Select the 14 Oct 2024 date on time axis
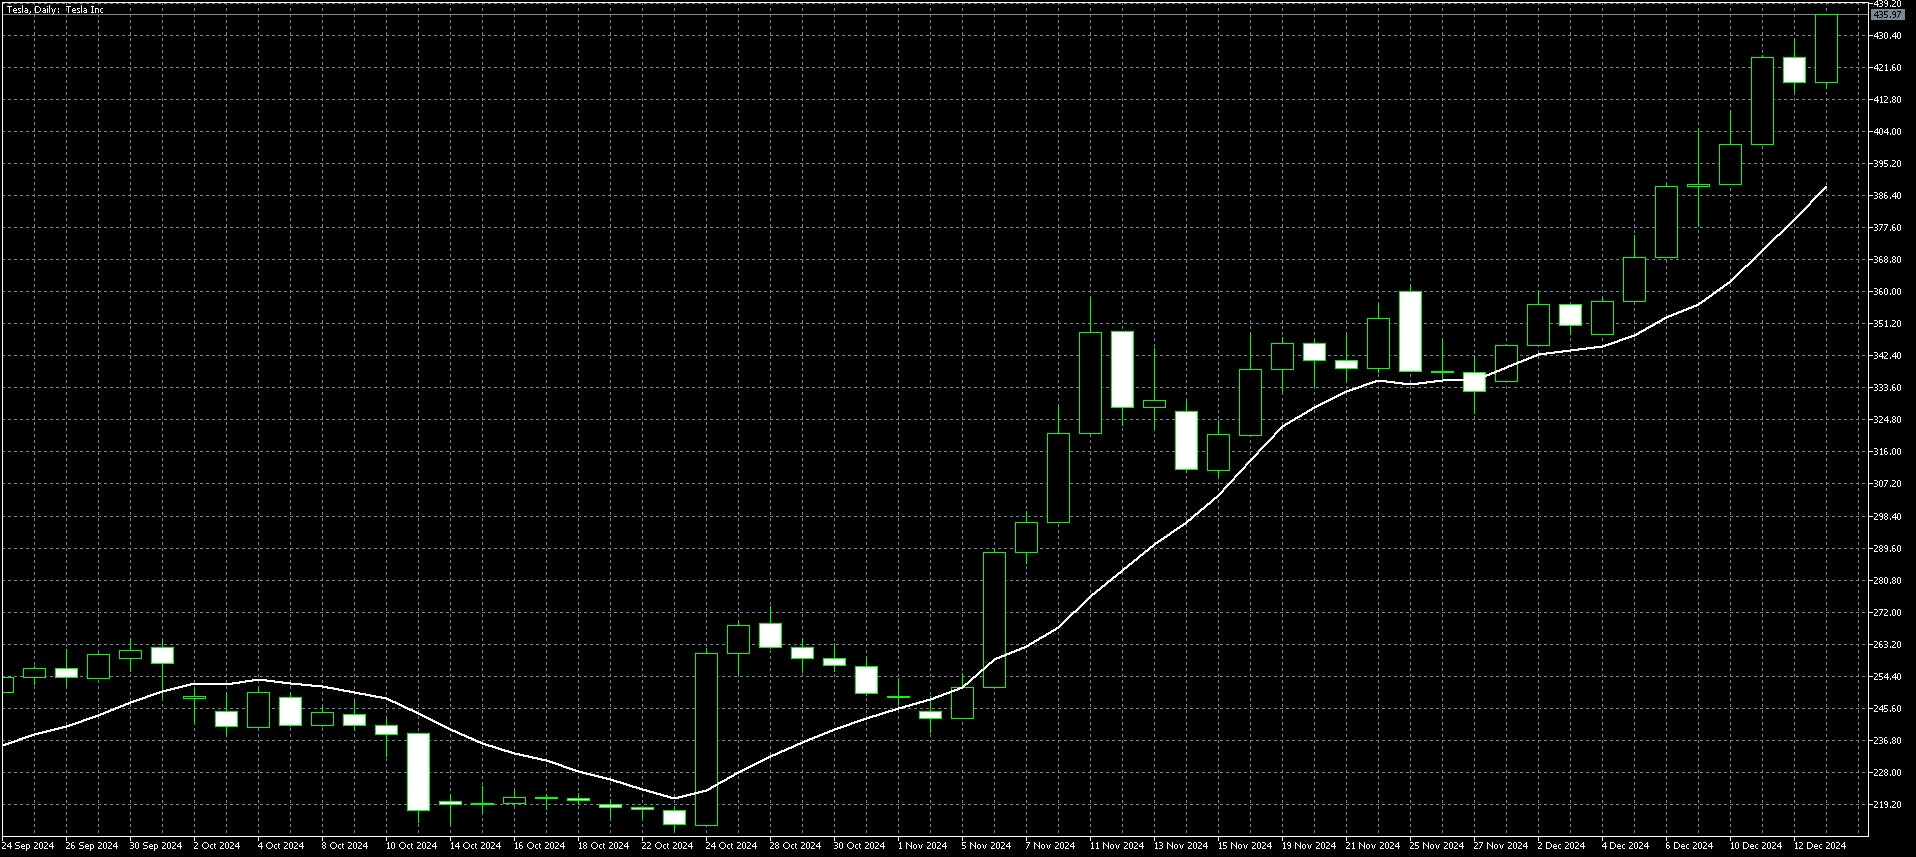 click(x=475, y=846)
